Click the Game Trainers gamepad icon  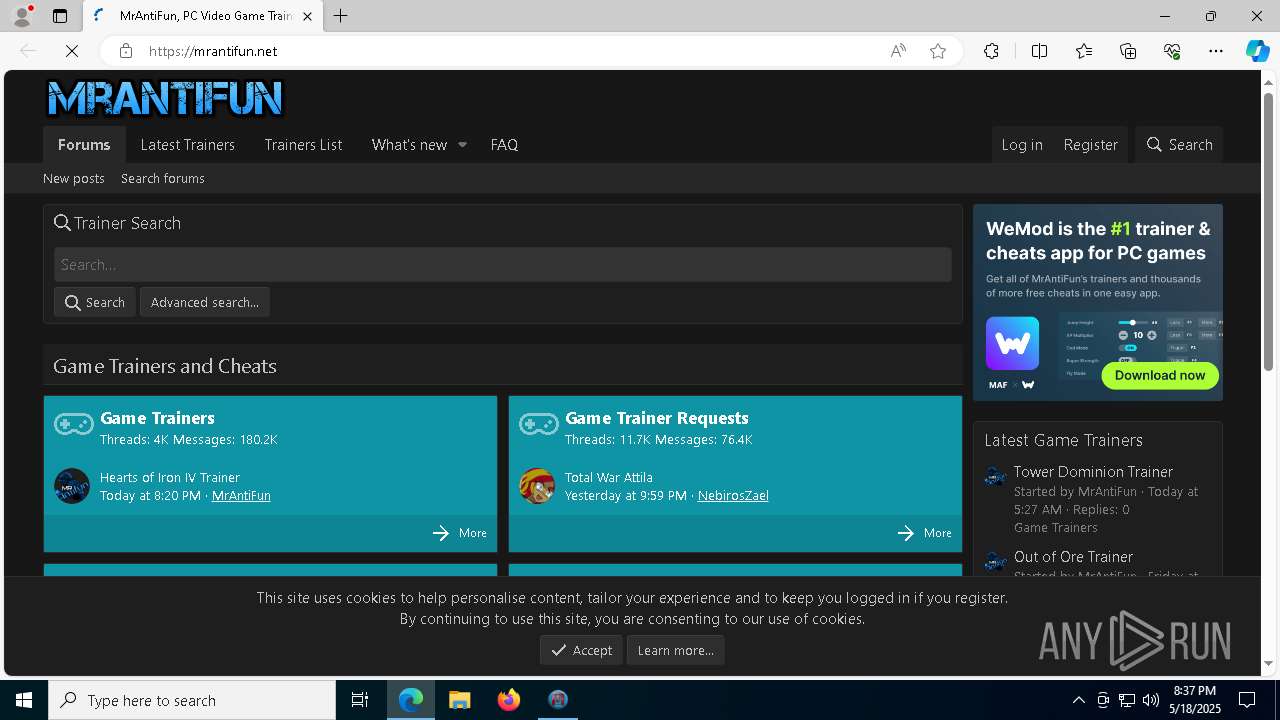(74, 424)
